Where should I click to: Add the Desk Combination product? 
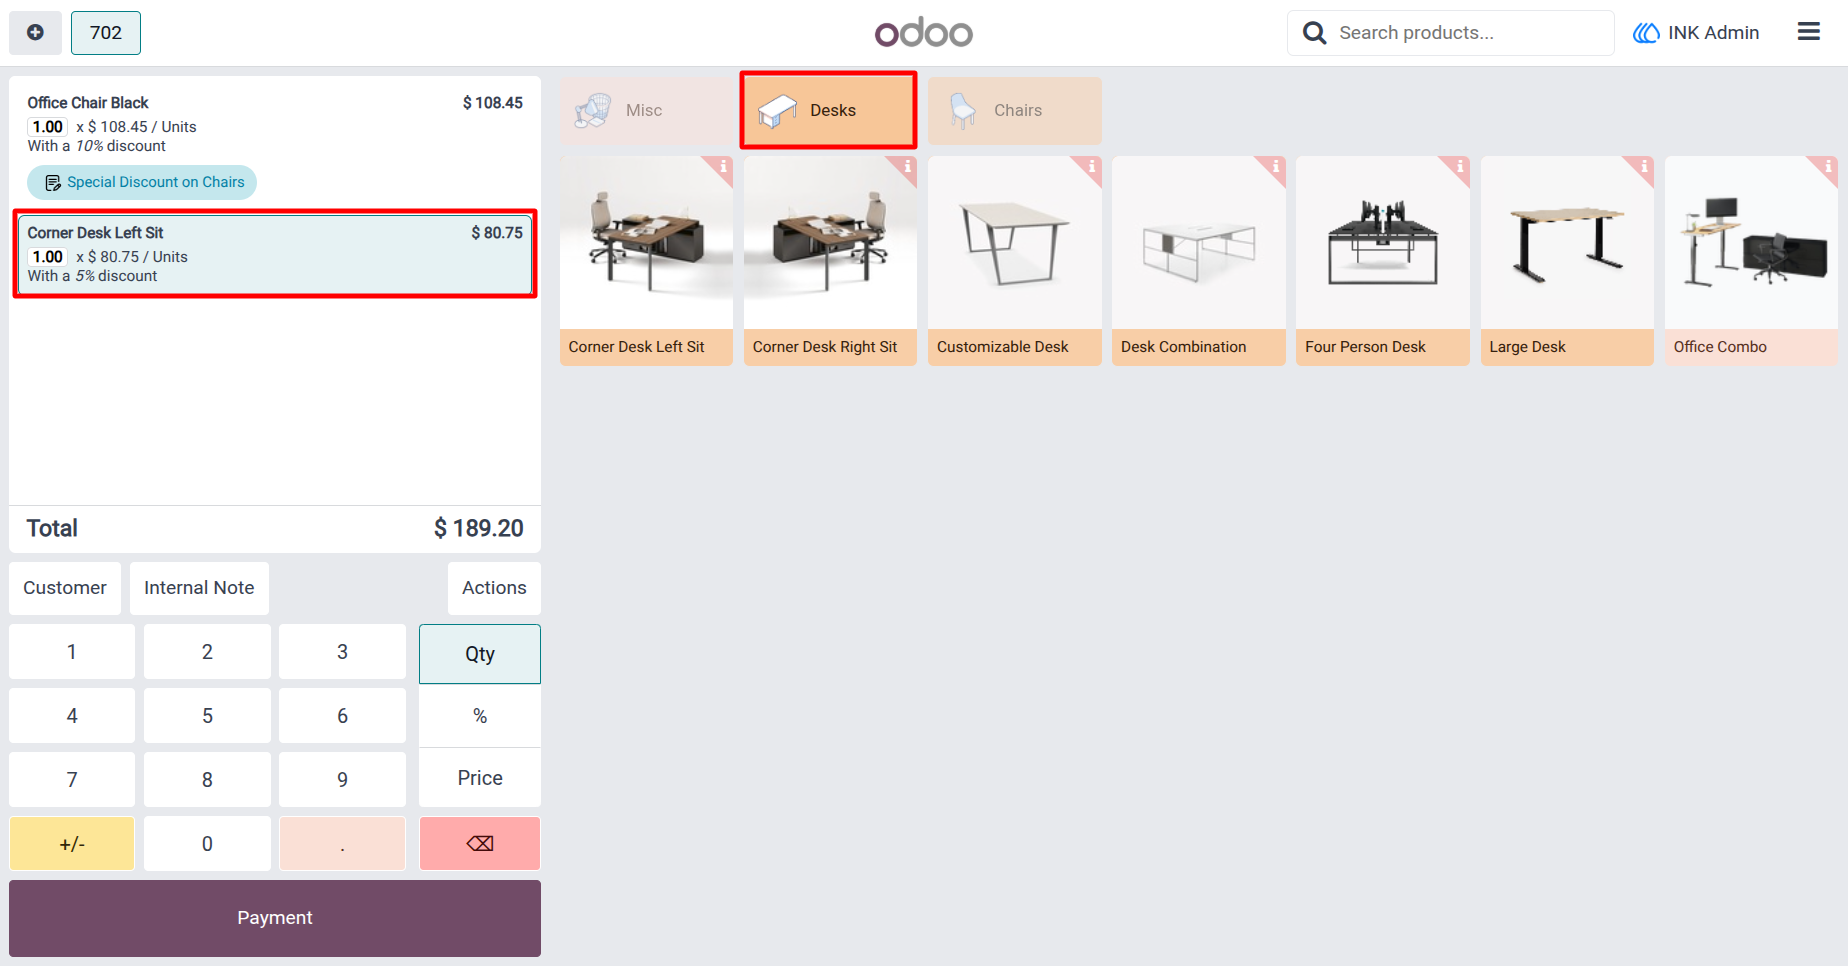[x=1198, y=261]
